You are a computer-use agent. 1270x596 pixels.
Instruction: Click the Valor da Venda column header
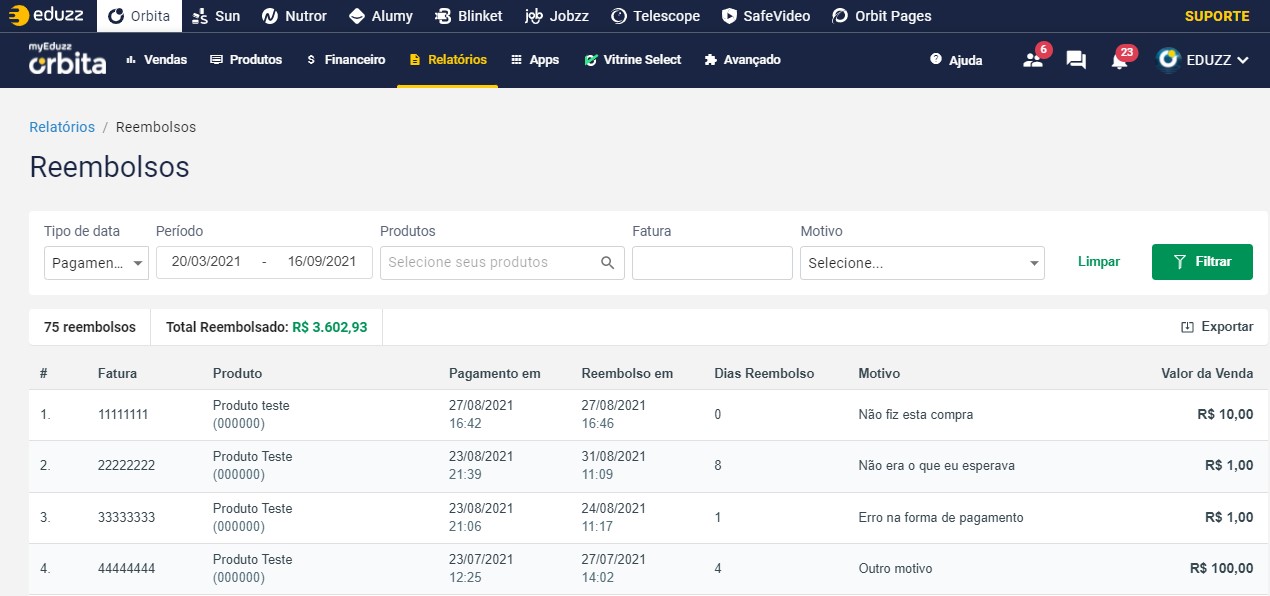coord(1207,373)
